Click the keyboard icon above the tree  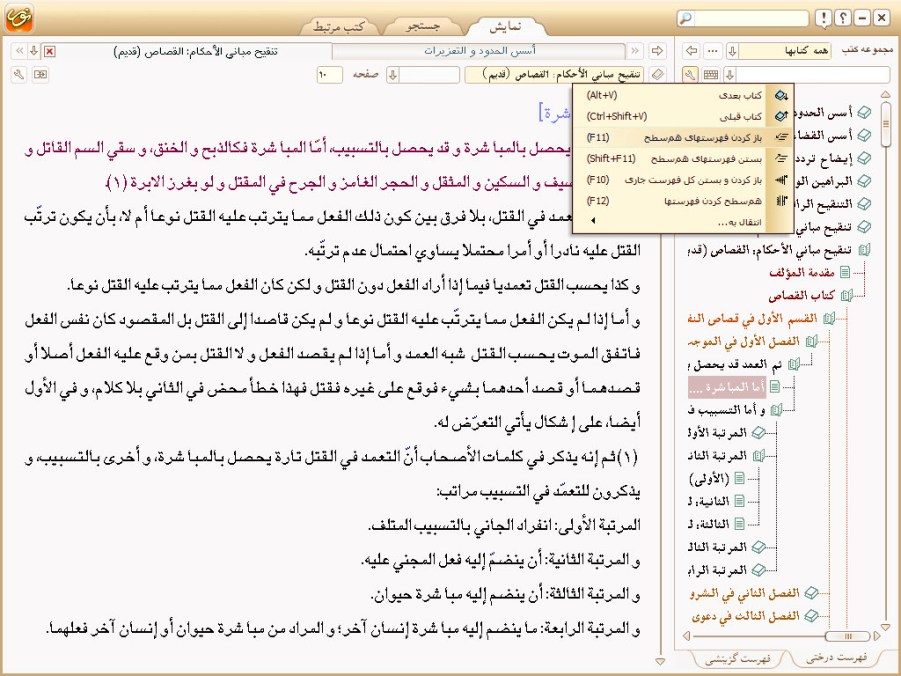point(710,74)
